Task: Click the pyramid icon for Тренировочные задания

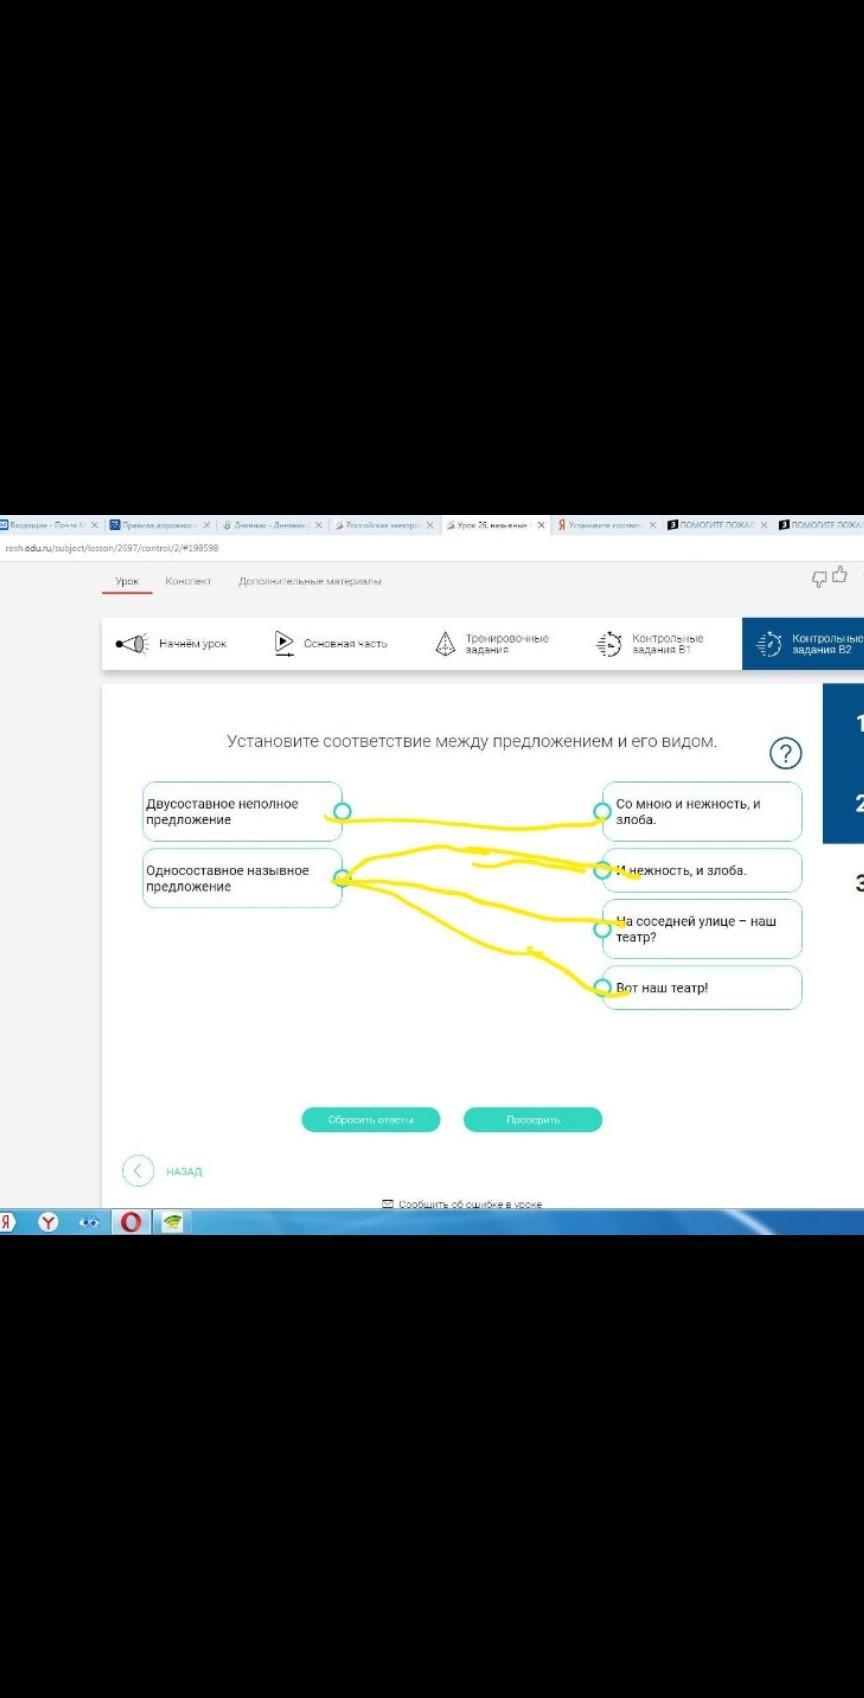Action: point(445,644)
